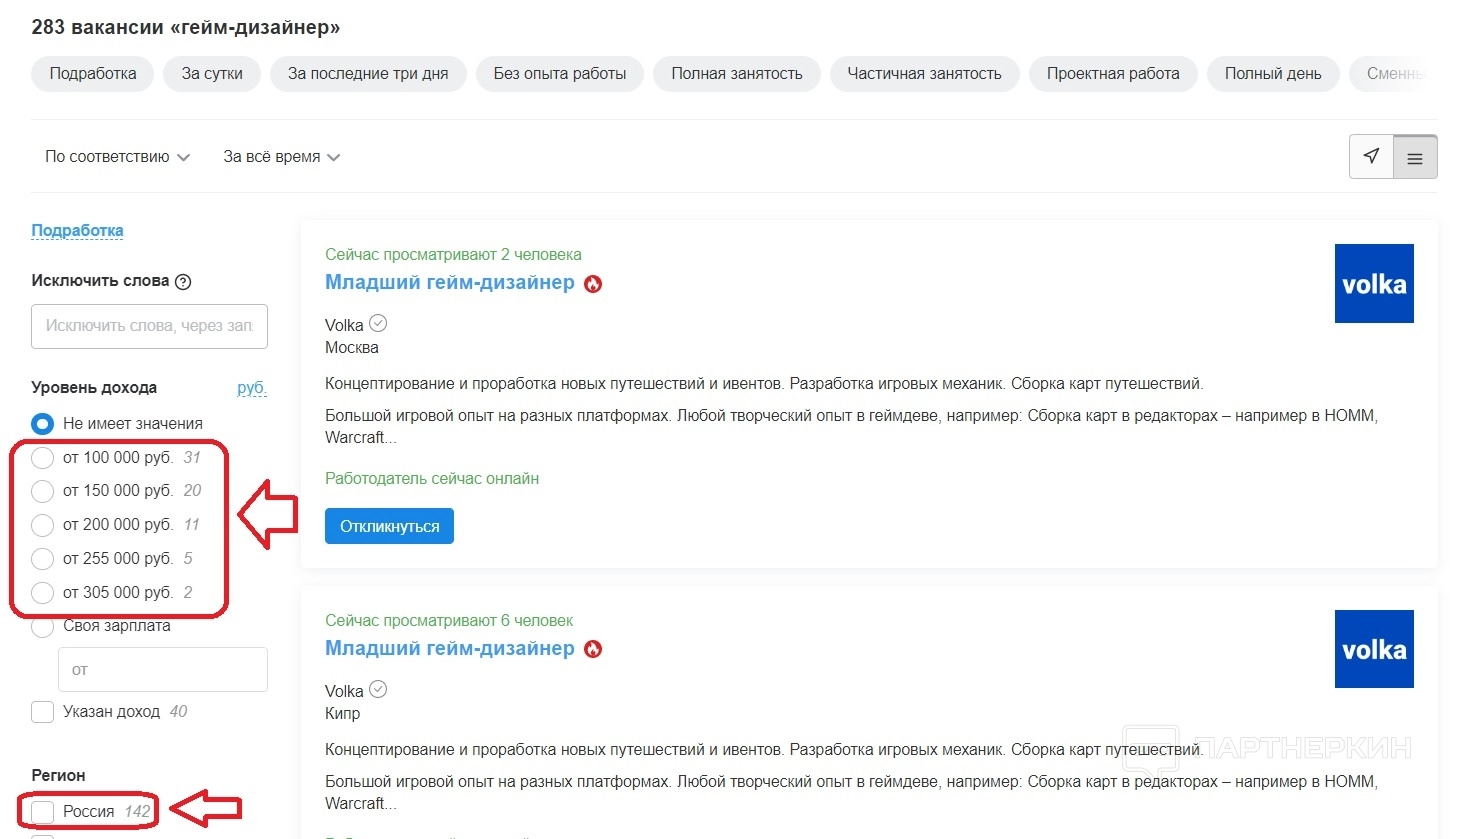The height and width of the screenshot is (839, 1463).
Task: Enable the Указан доход checkbox
Action: tap(42, 712)
